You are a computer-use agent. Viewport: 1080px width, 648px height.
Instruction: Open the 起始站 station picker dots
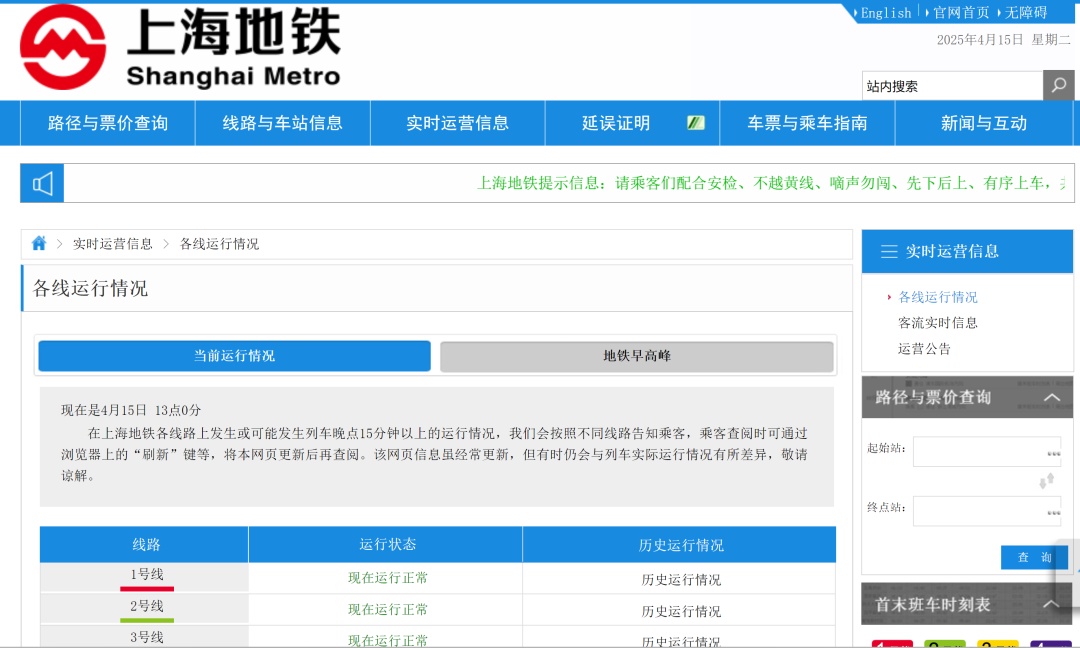point(1053,453)
